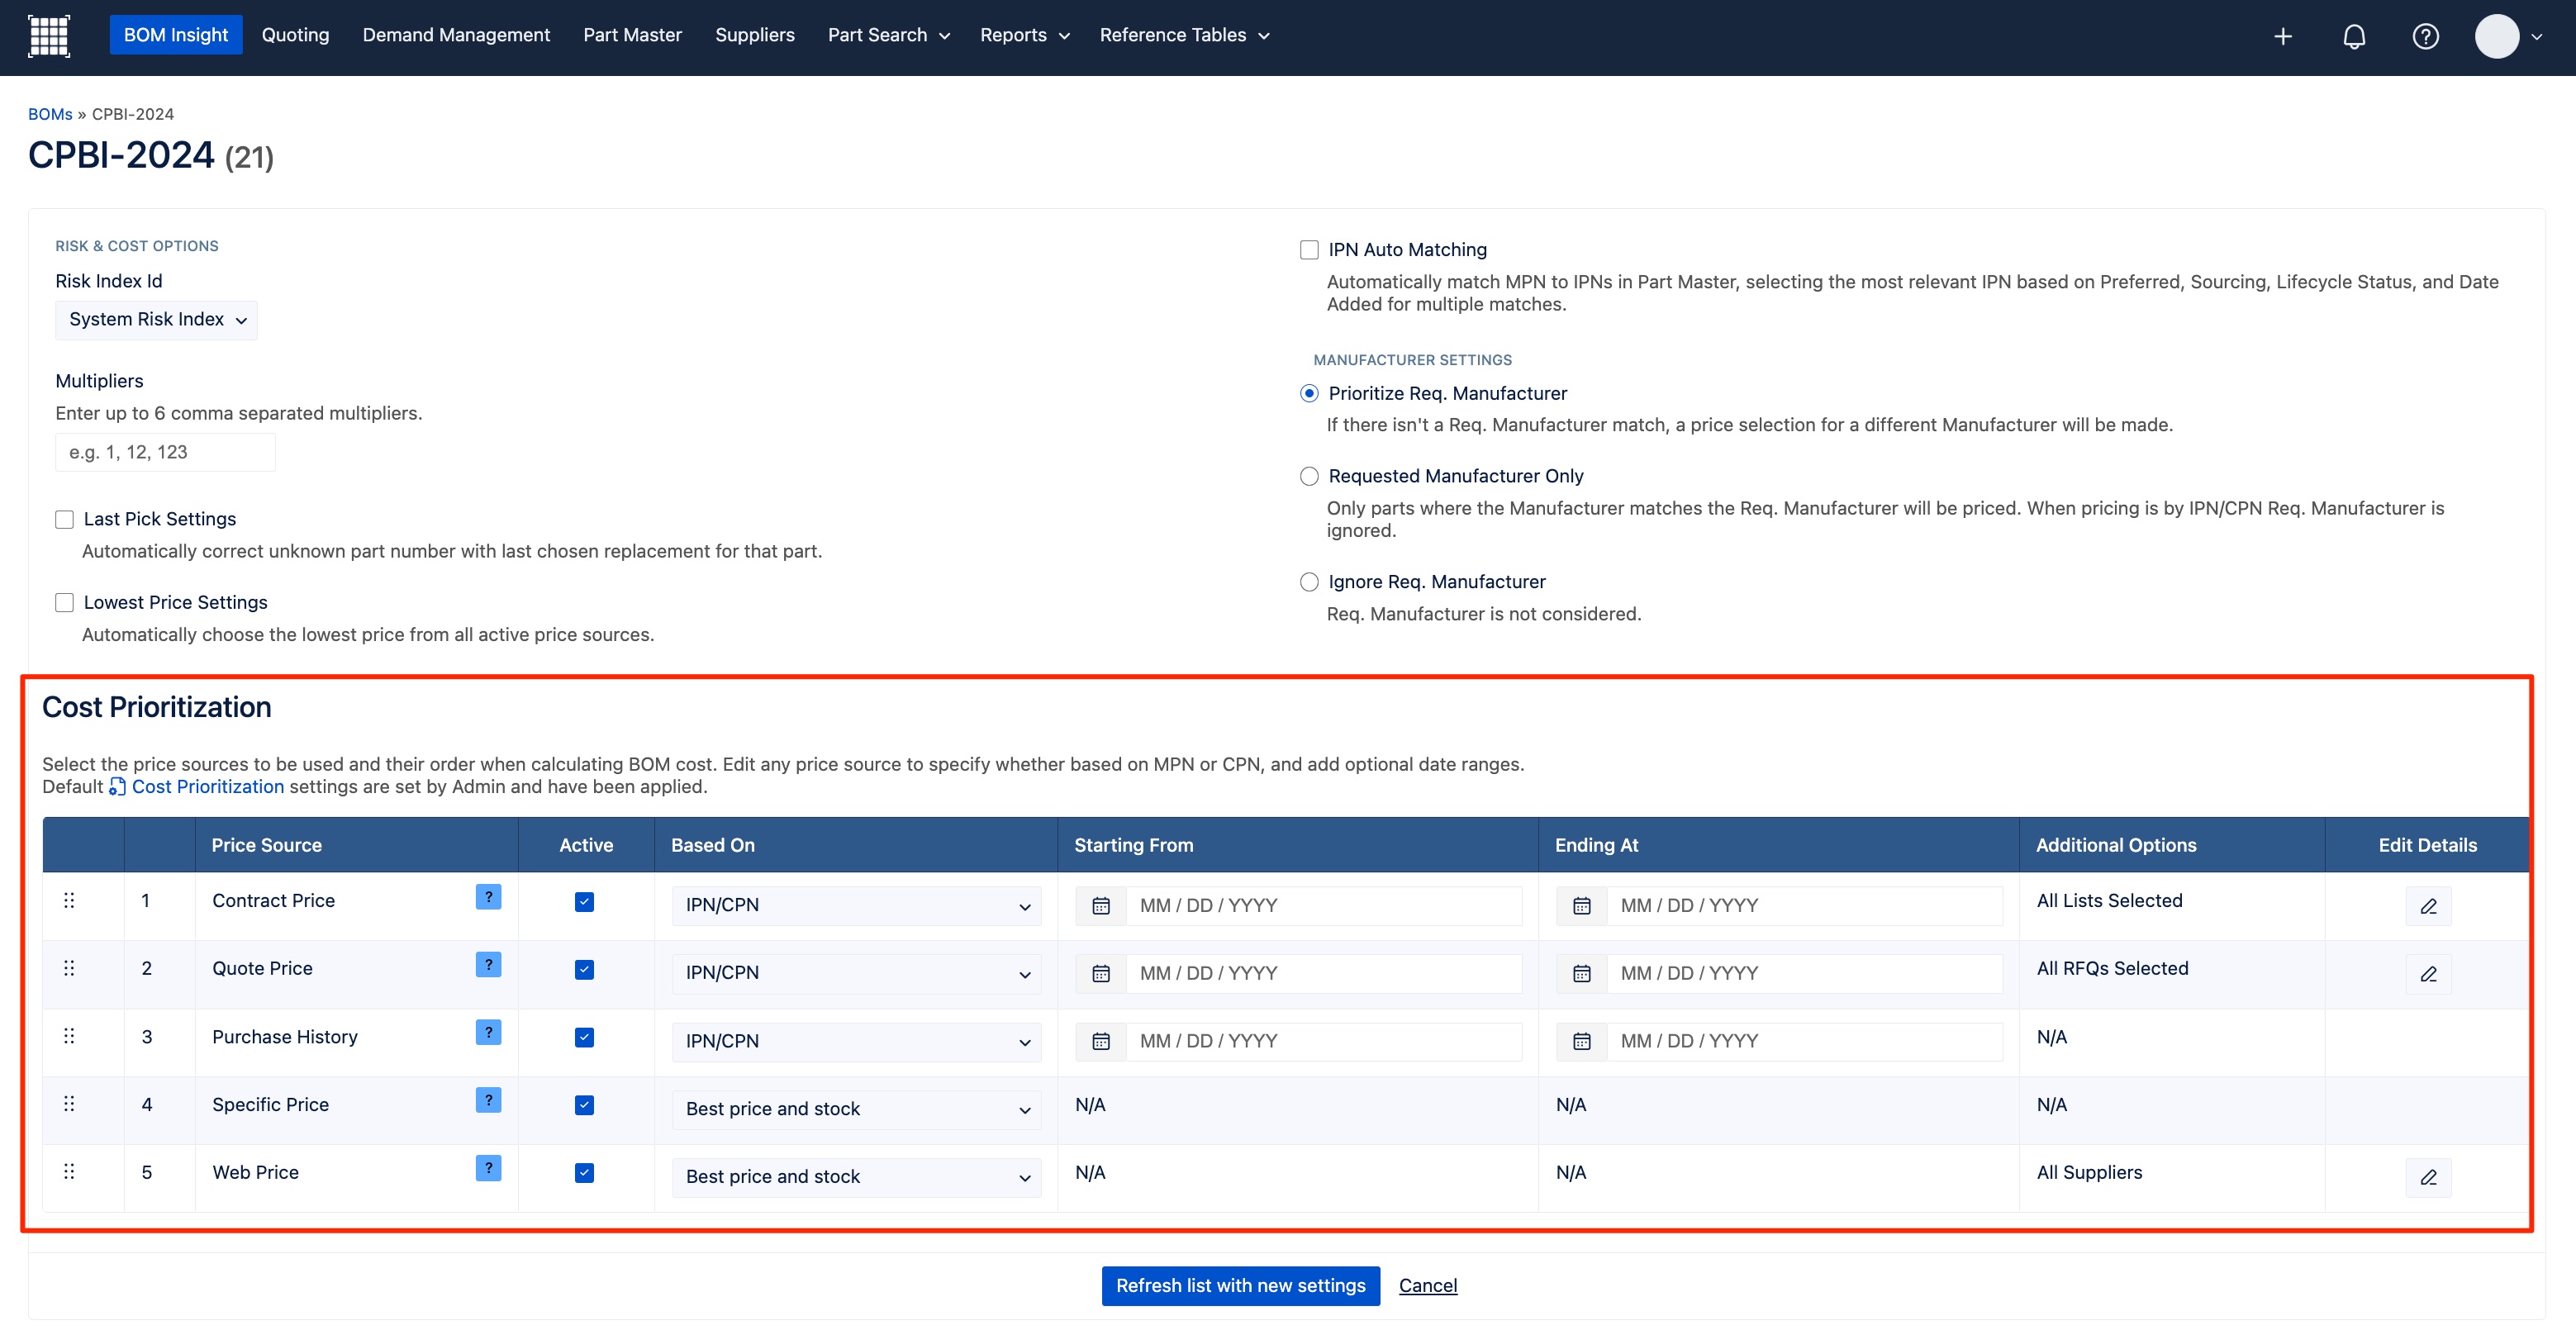Image resolution: width=2576 pixels, height=1330 pixels.
Task: Show help tooltip for Contract Price
Action: (x=488, y=897)
